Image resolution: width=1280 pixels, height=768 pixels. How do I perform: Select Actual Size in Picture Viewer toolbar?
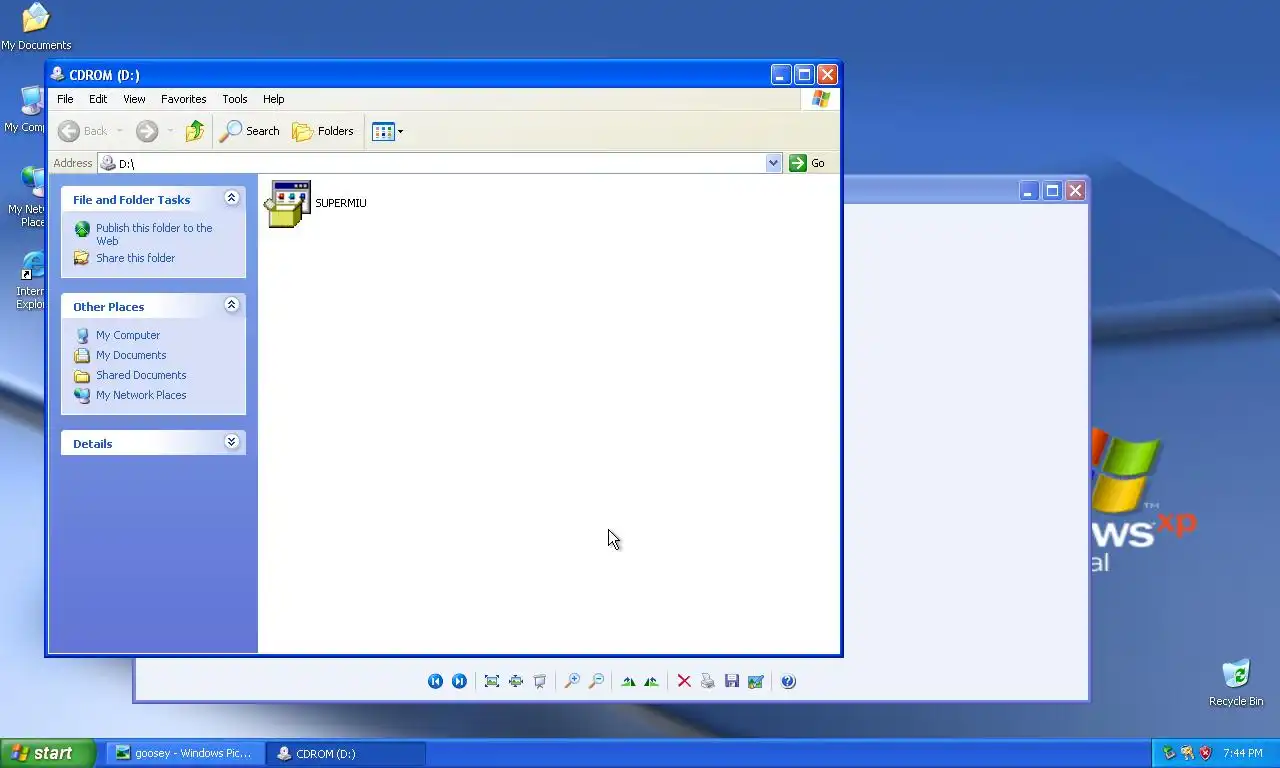click(516, 681)
